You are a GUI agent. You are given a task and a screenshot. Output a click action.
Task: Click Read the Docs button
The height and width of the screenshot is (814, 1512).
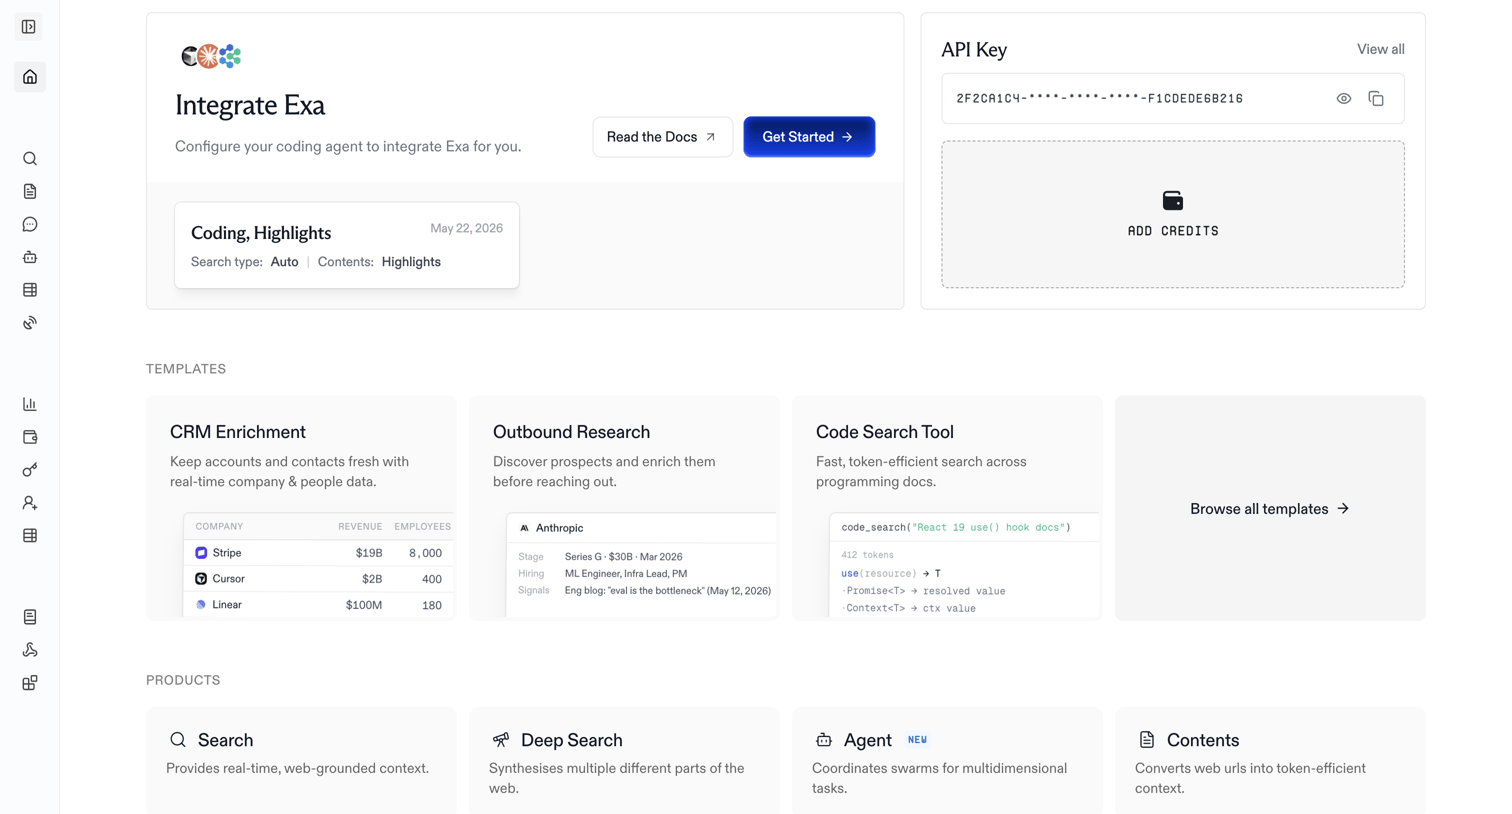[662, 137]
